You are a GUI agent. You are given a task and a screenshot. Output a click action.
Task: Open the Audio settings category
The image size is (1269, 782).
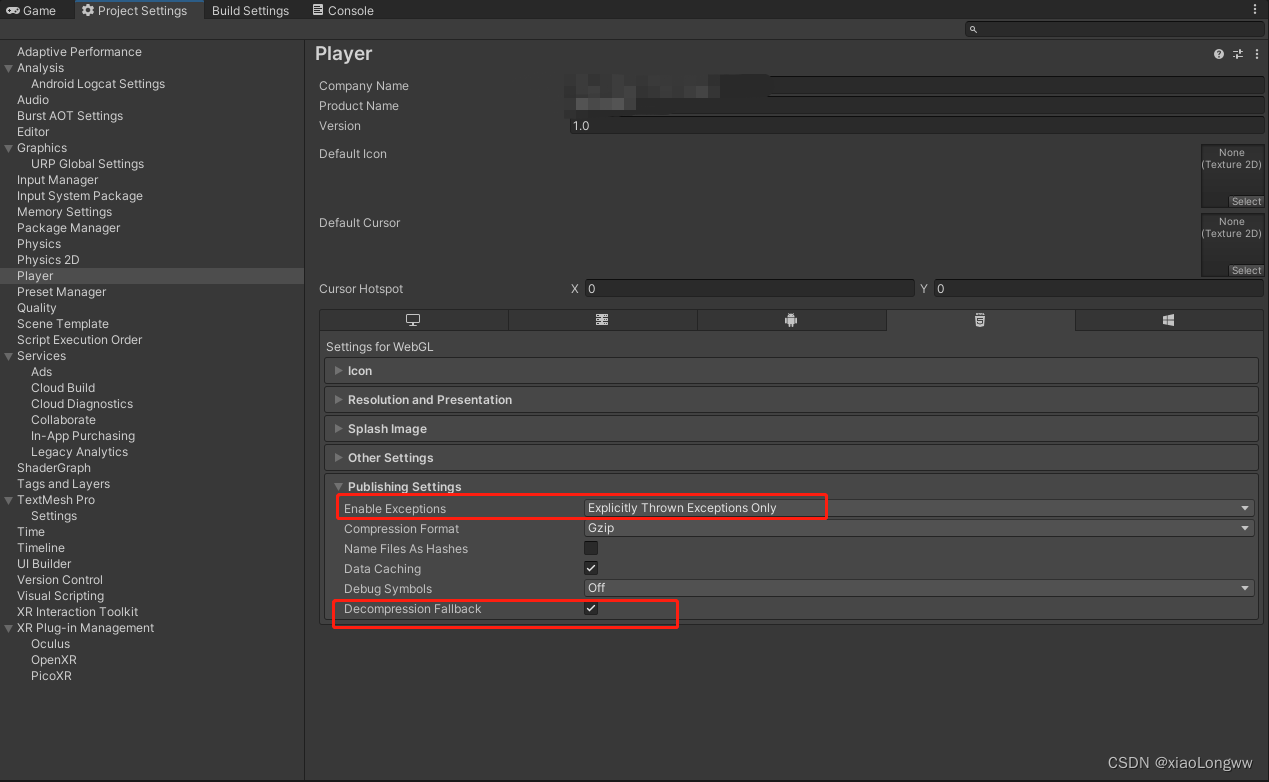[33, 100]
